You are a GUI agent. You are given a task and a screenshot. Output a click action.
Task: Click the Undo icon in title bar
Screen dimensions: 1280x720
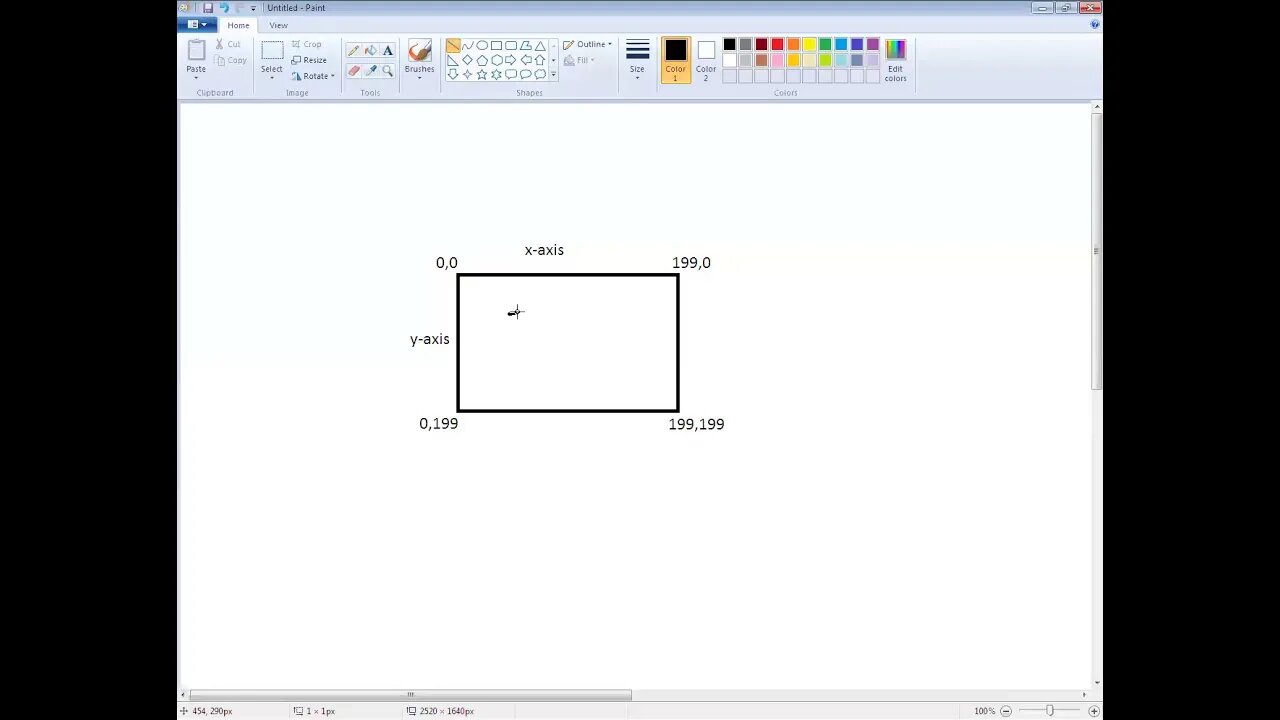coord(223,8)
